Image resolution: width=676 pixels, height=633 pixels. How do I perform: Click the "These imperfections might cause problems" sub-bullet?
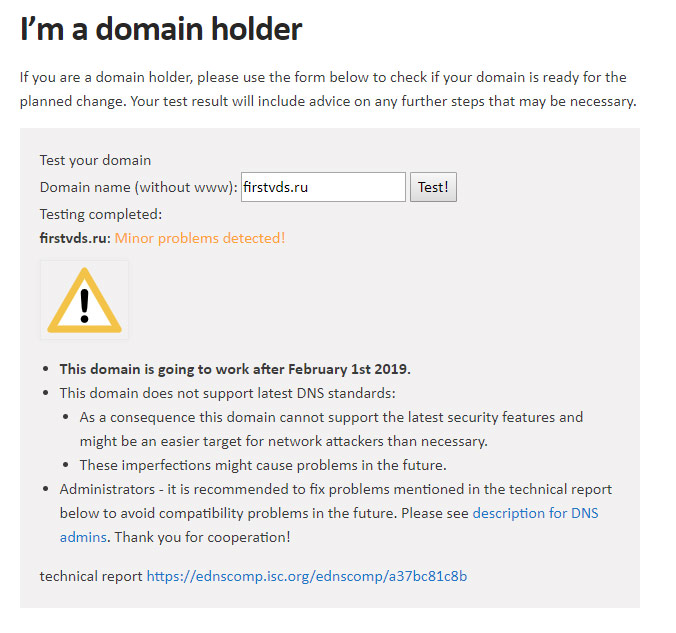(263, 465)
